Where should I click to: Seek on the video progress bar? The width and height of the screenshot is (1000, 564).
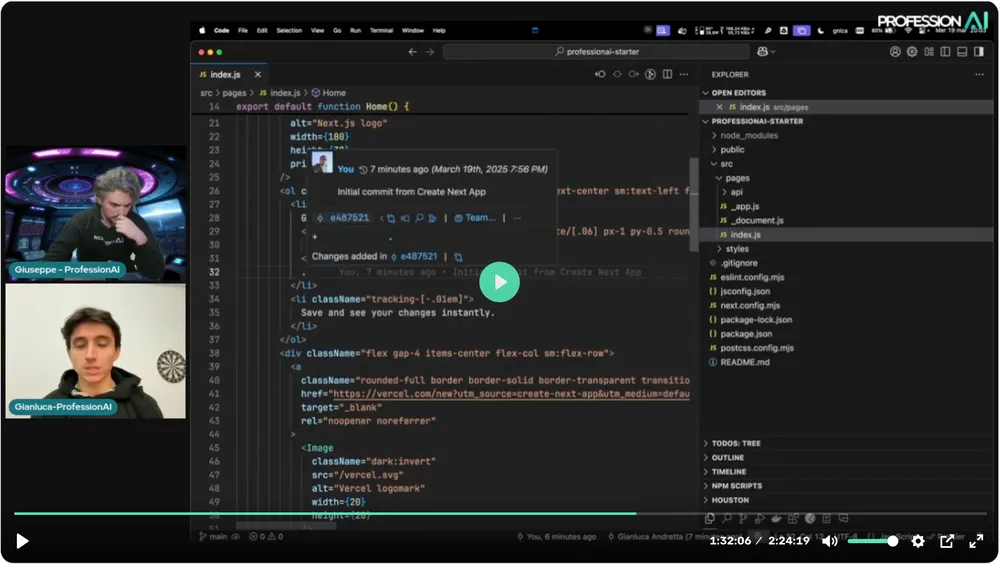[500, 513]
